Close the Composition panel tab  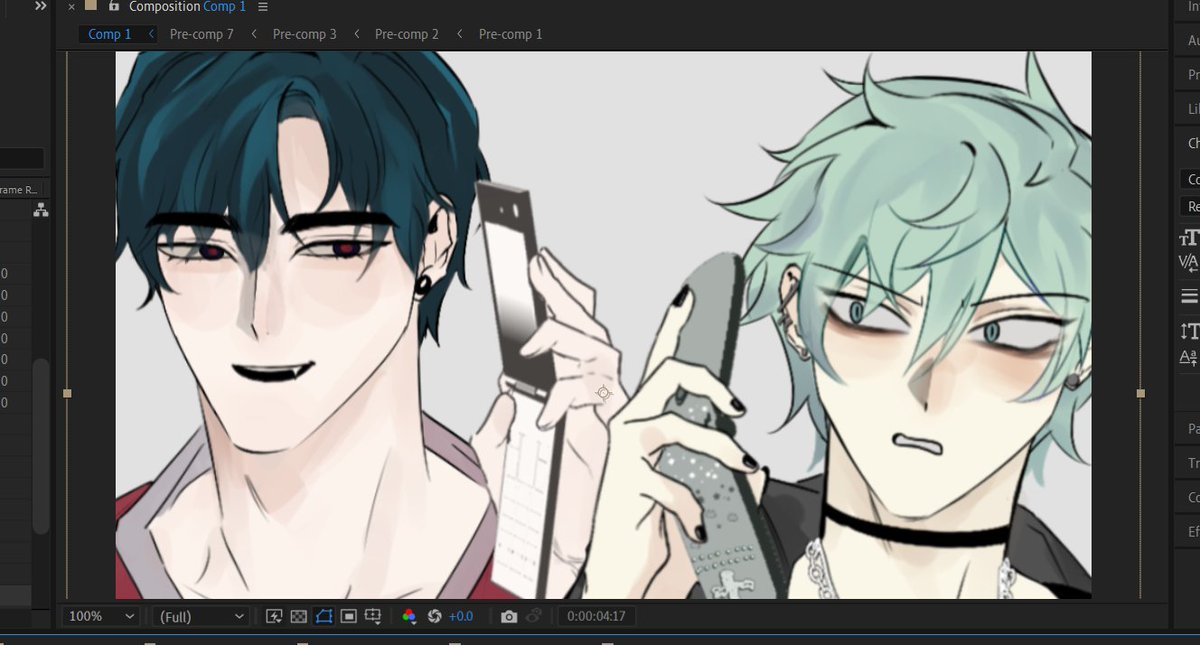[x=71, y=7]
